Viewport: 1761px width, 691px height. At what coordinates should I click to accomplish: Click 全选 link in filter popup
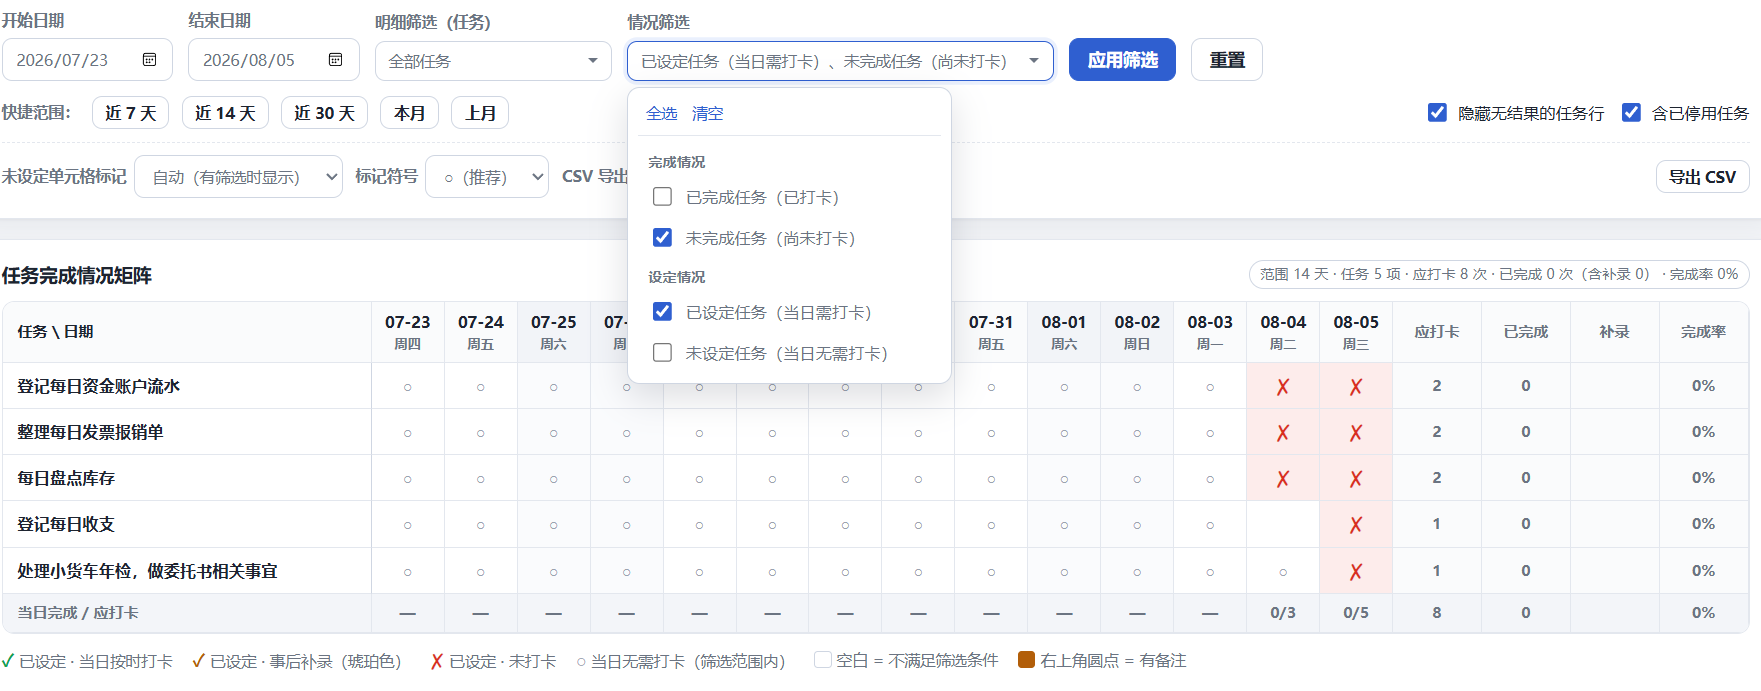(661, 114)
